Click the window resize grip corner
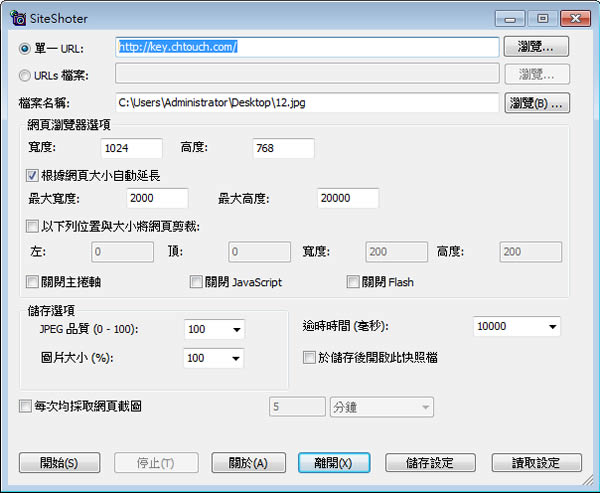 pos(587,479)
